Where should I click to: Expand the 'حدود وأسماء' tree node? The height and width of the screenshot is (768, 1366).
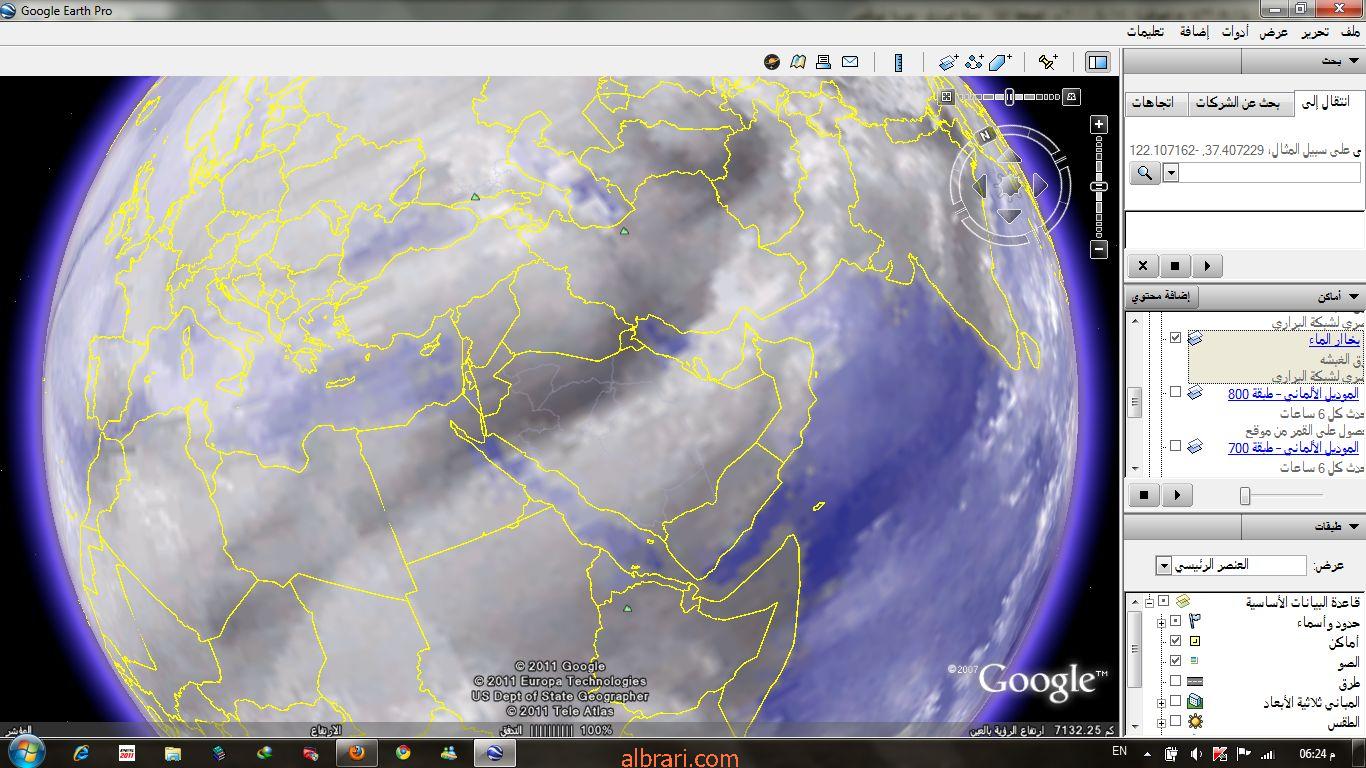coord(1162,621)
